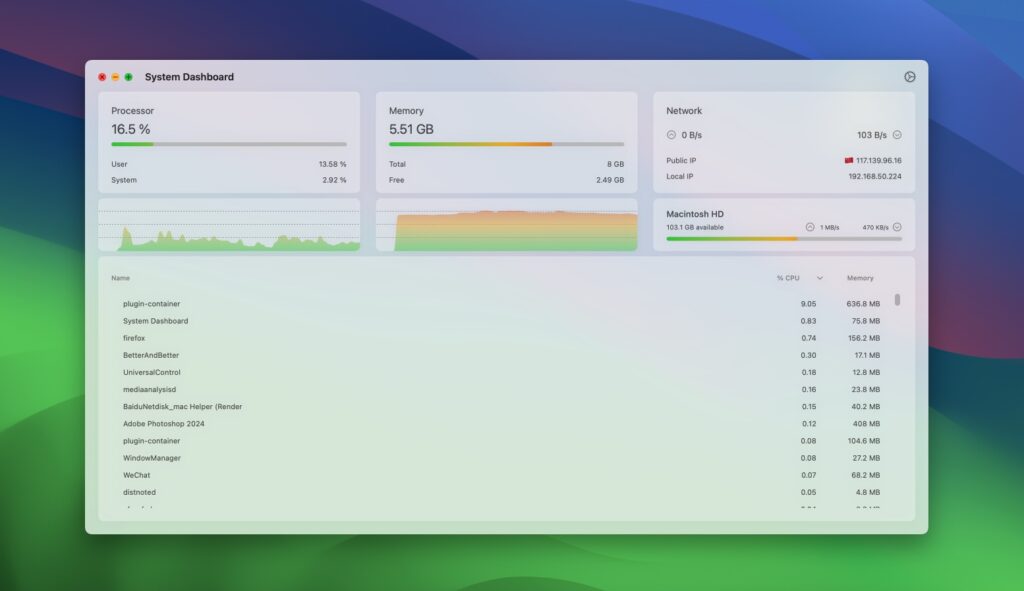1024x591 pixels.
Task: Click the read speed icon beside 1 MB/s
Action: point(808,226)
